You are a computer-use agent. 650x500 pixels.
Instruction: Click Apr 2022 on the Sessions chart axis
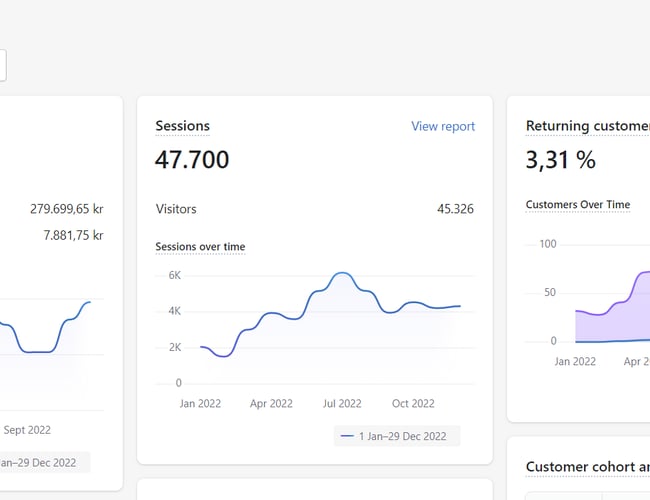pos(271,403)
